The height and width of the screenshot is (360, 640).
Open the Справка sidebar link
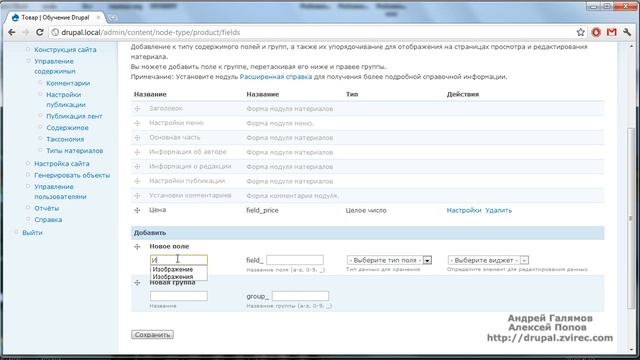[x=48, y=220]
